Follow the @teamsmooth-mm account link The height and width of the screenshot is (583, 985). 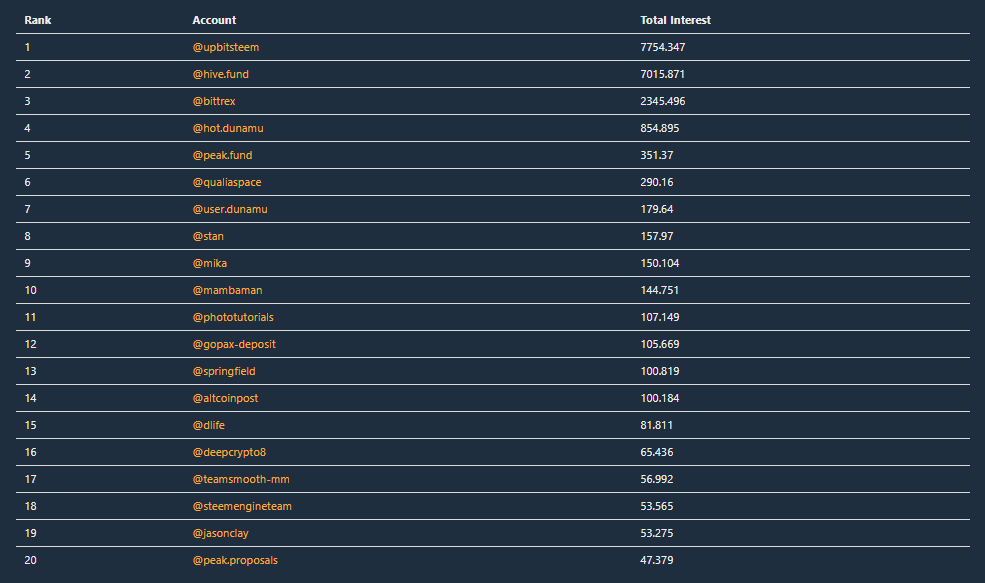(241, 479)
